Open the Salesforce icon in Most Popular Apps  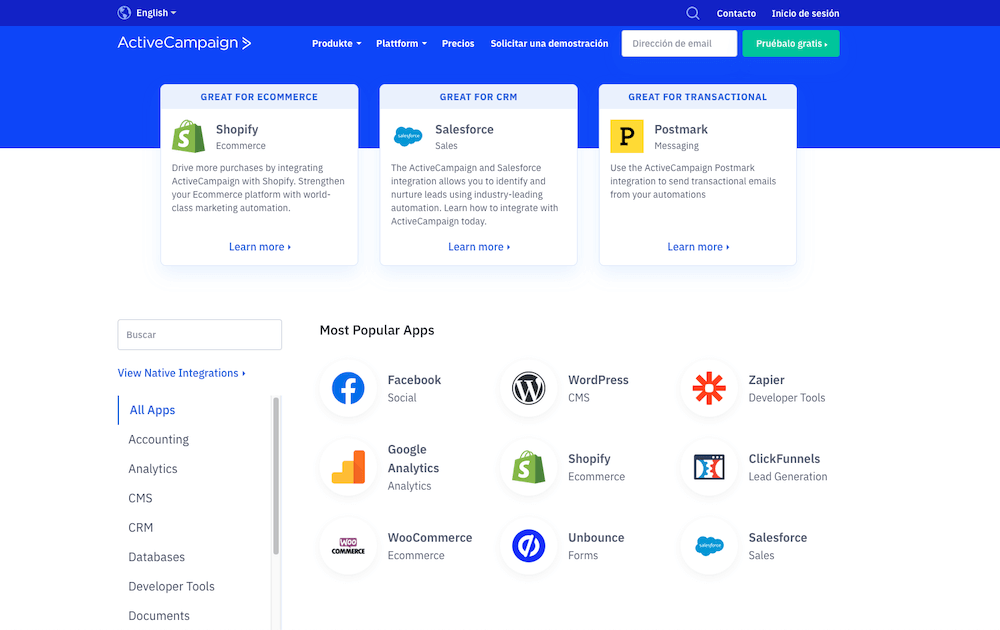pos(709,546)
